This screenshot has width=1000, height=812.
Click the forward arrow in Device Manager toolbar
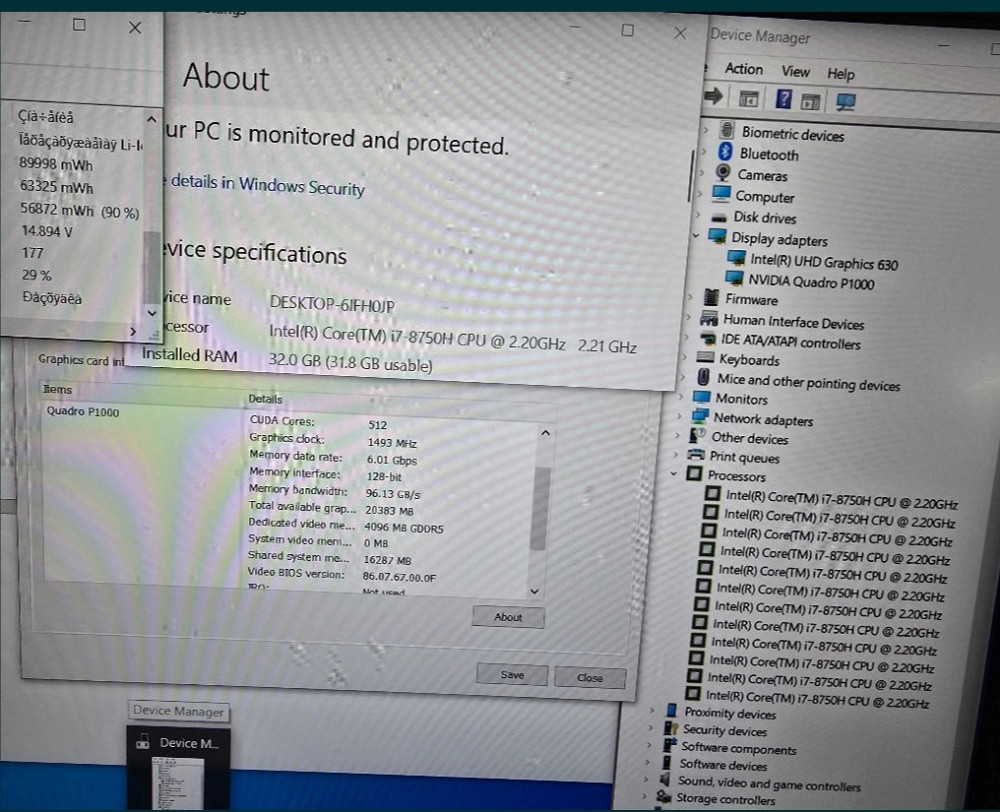point(714,97)
